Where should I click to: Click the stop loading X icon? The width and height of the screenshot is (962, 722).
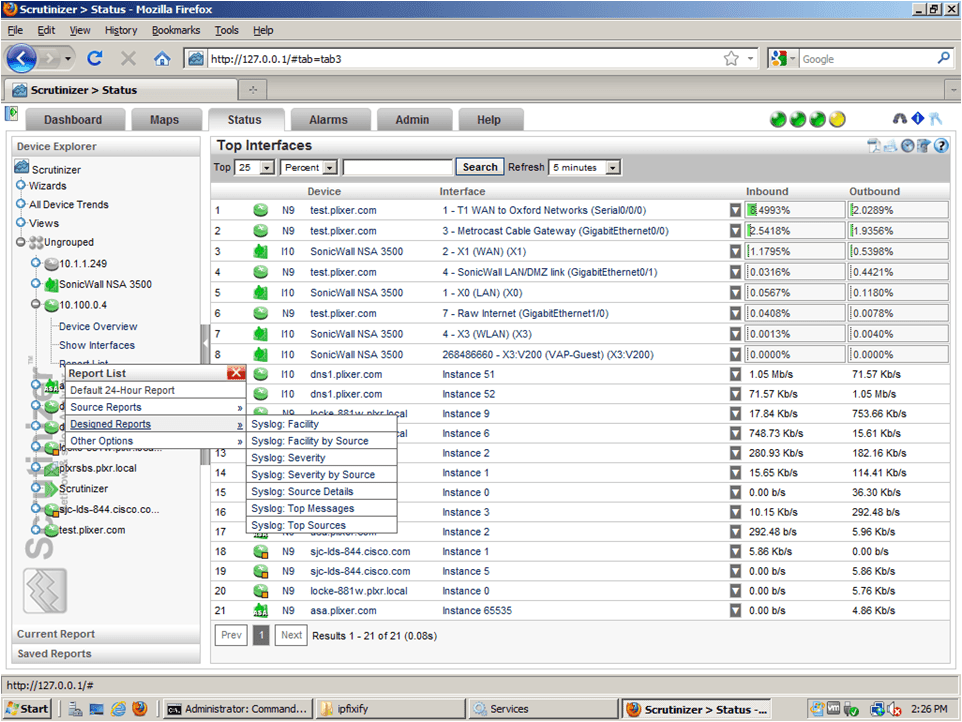pos(128,58)
